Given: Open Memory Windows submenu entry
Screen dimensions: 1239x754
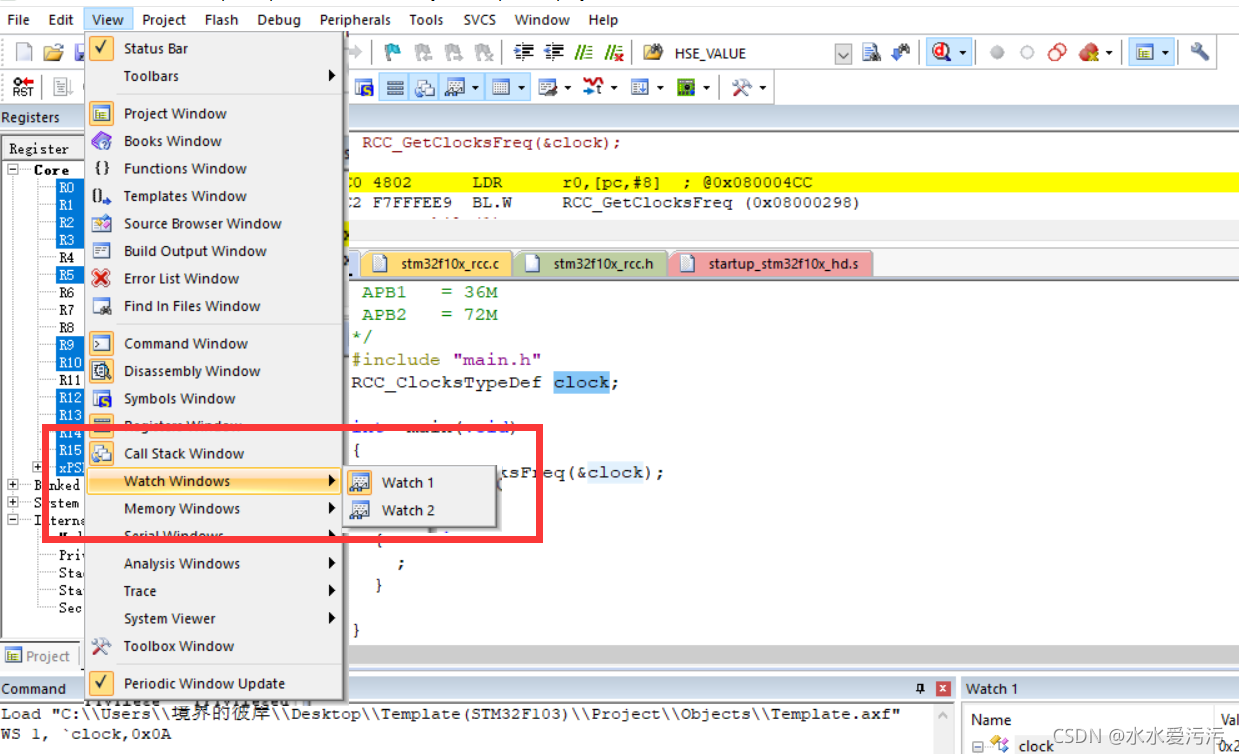Looking at the screenshot, I should pos(215,509).
